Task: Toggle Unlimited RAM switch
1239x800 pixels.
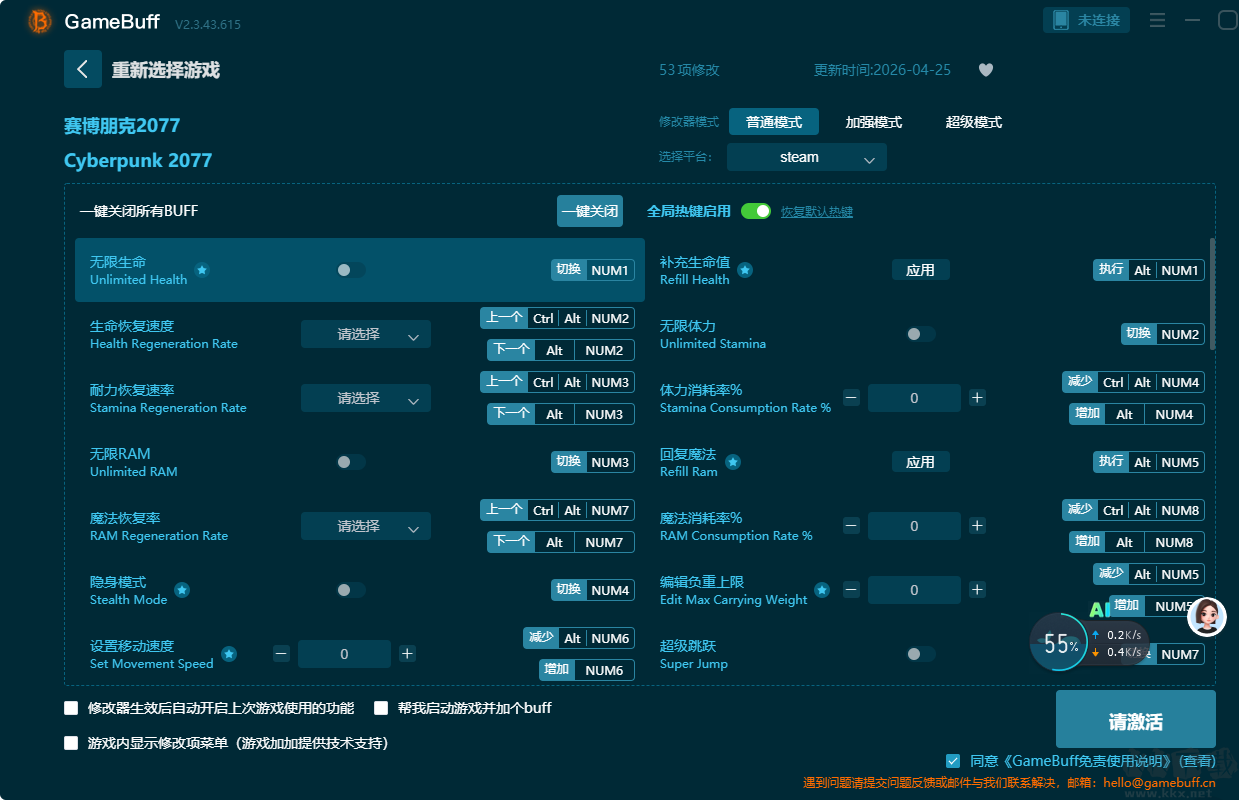Action: tap(350, 462)
